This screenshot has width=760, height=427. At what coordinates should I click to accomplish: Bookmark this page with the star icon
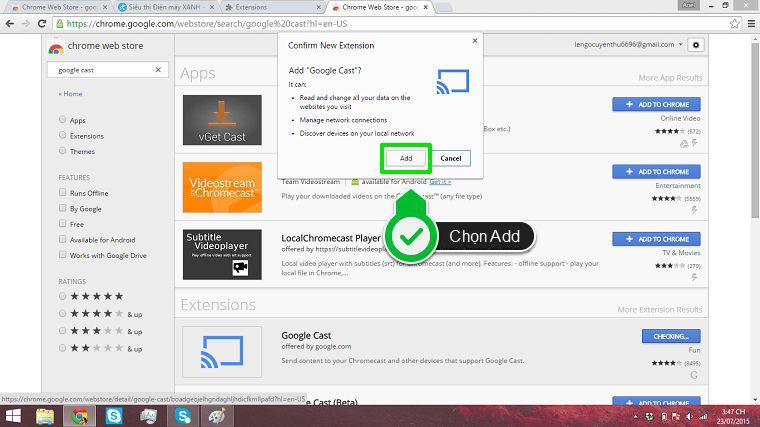(735, 23)
